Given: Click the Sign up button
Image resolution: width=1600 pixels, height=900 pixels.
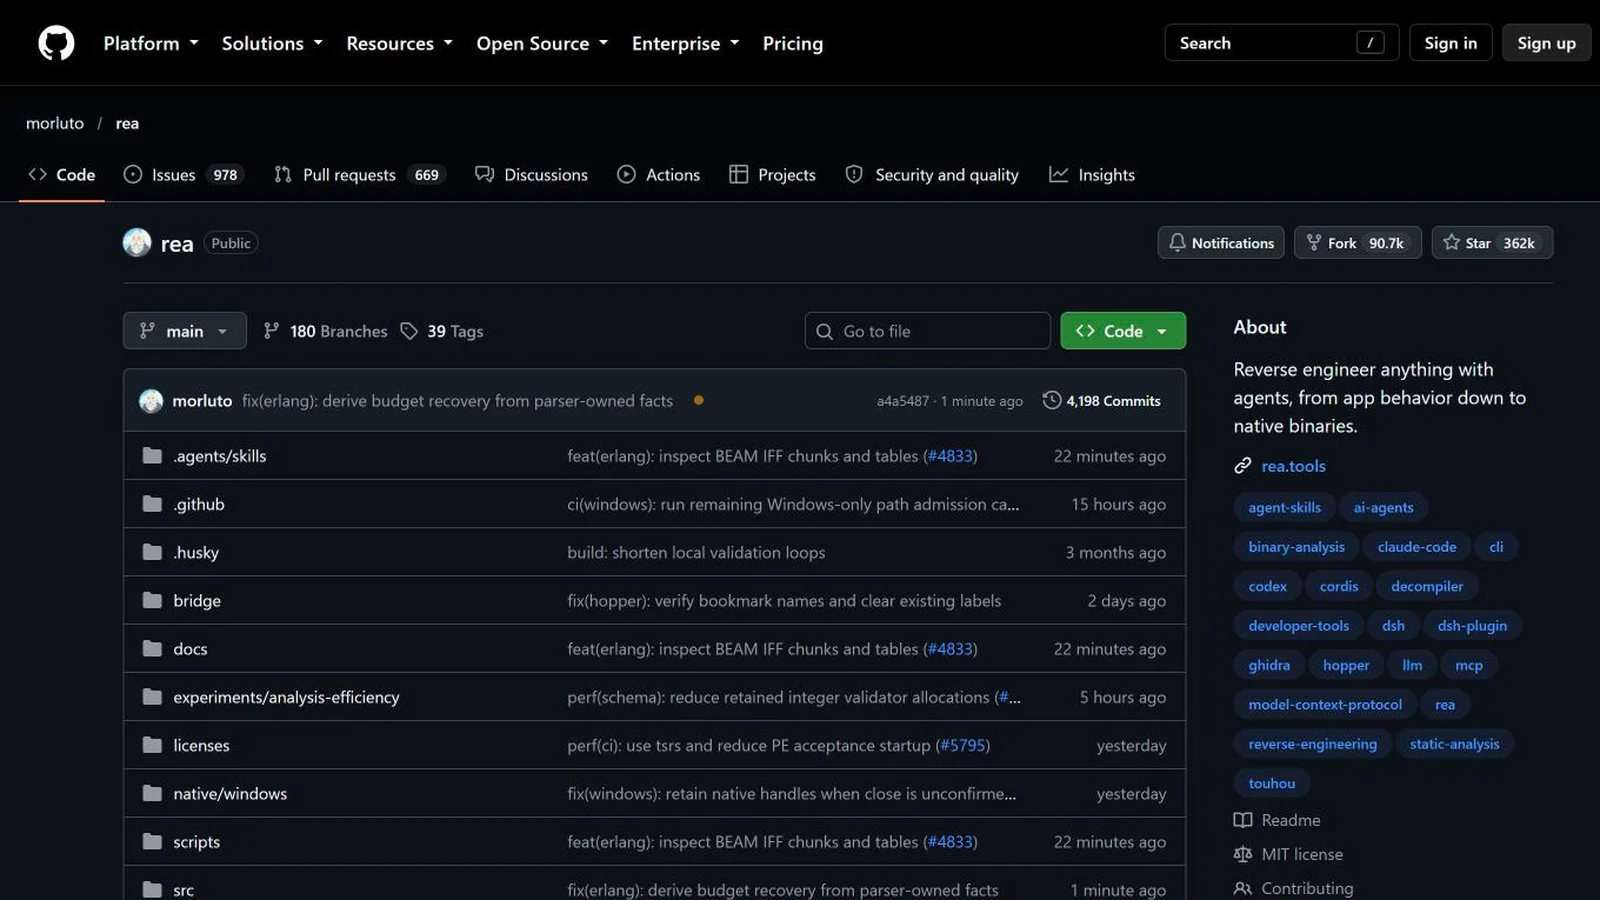Looking at the screenshot, I should point(1546,43).
